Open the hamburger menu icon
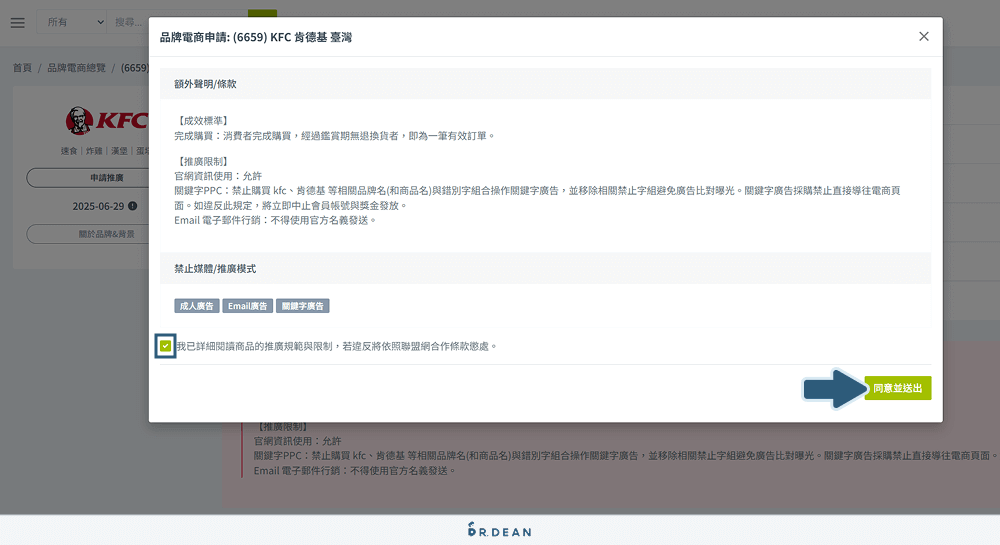This screenshot has height=545, width=1000. click(x=18, y=23)
